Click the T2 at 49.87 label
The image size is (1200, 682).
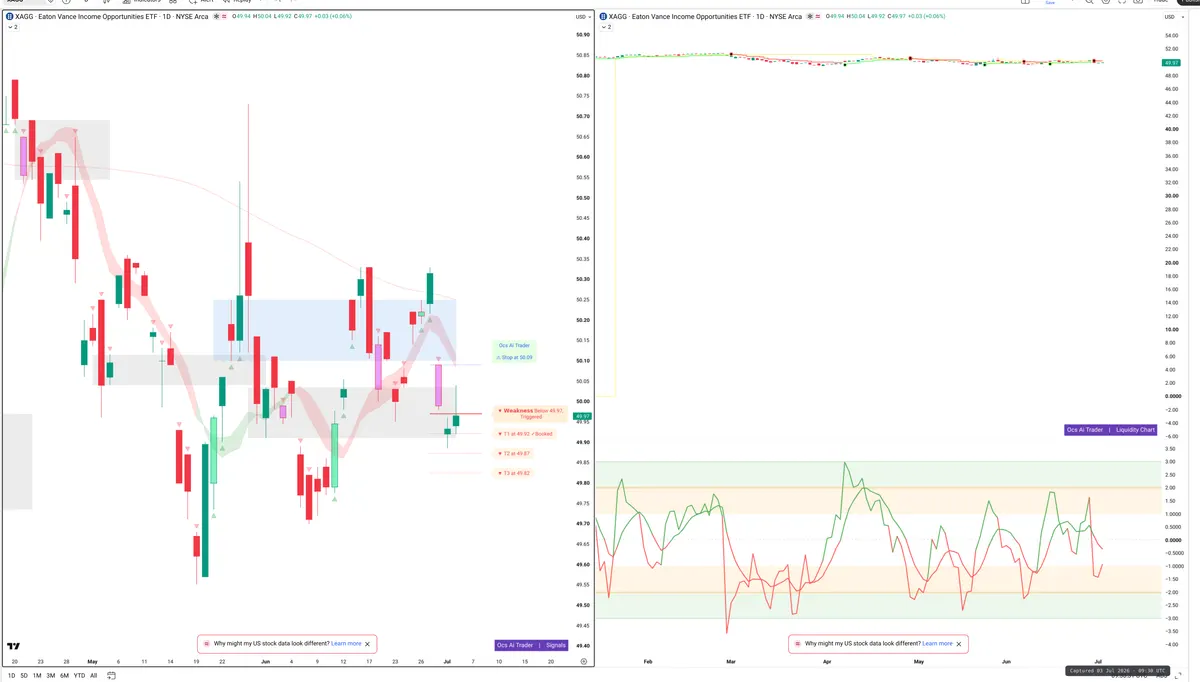pos(514,453)
